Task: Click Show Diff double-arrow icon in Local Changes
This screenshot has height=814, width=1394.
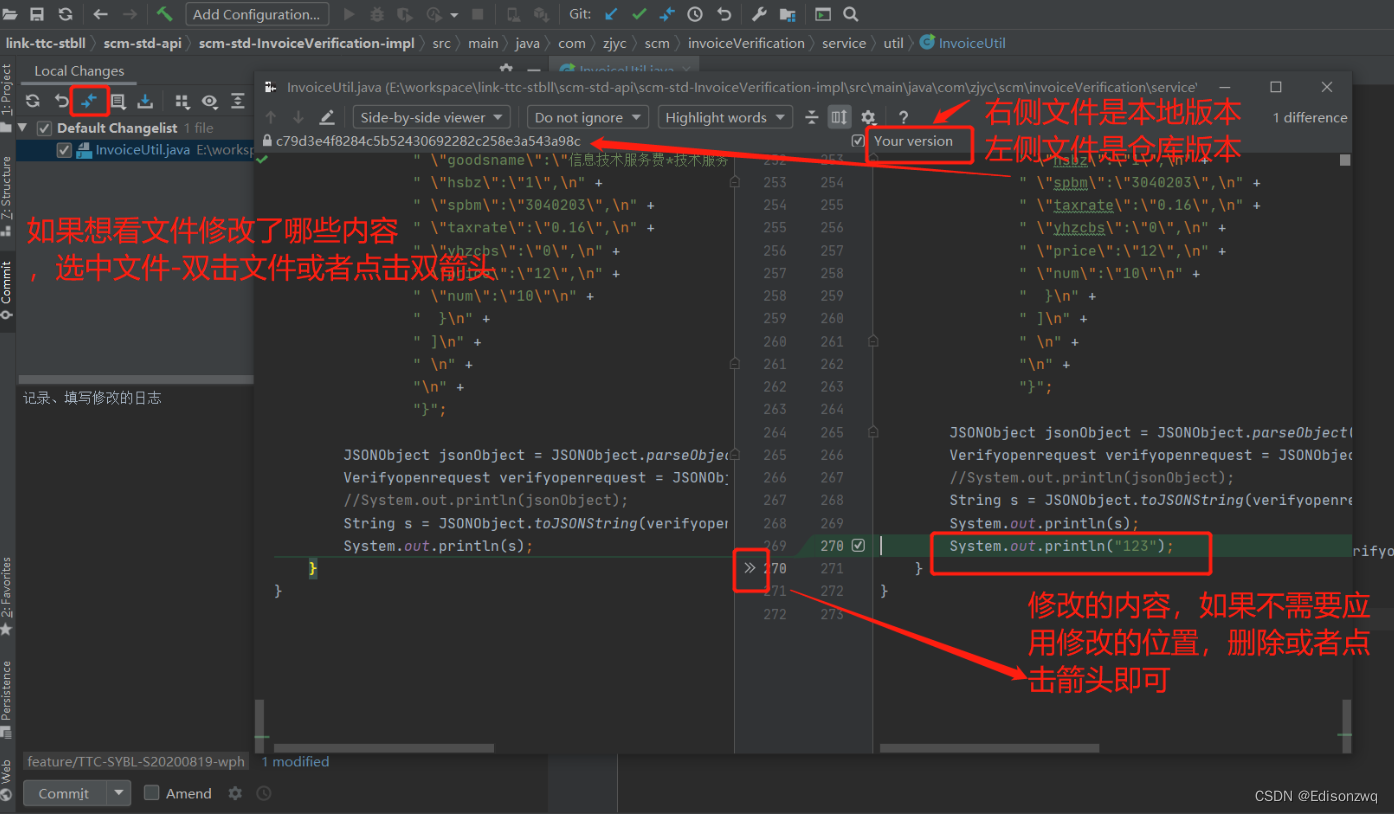Action: pos(90,101)
